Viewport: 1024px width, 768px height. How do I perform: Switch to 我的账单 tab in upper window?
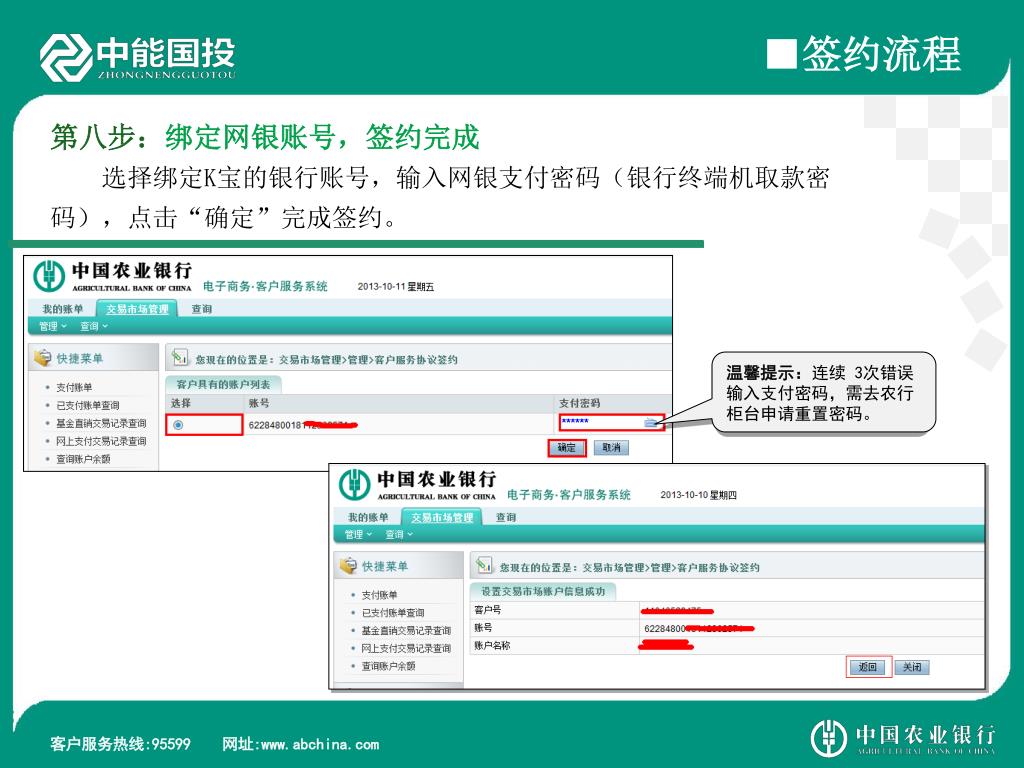click(x=63, y=309)
